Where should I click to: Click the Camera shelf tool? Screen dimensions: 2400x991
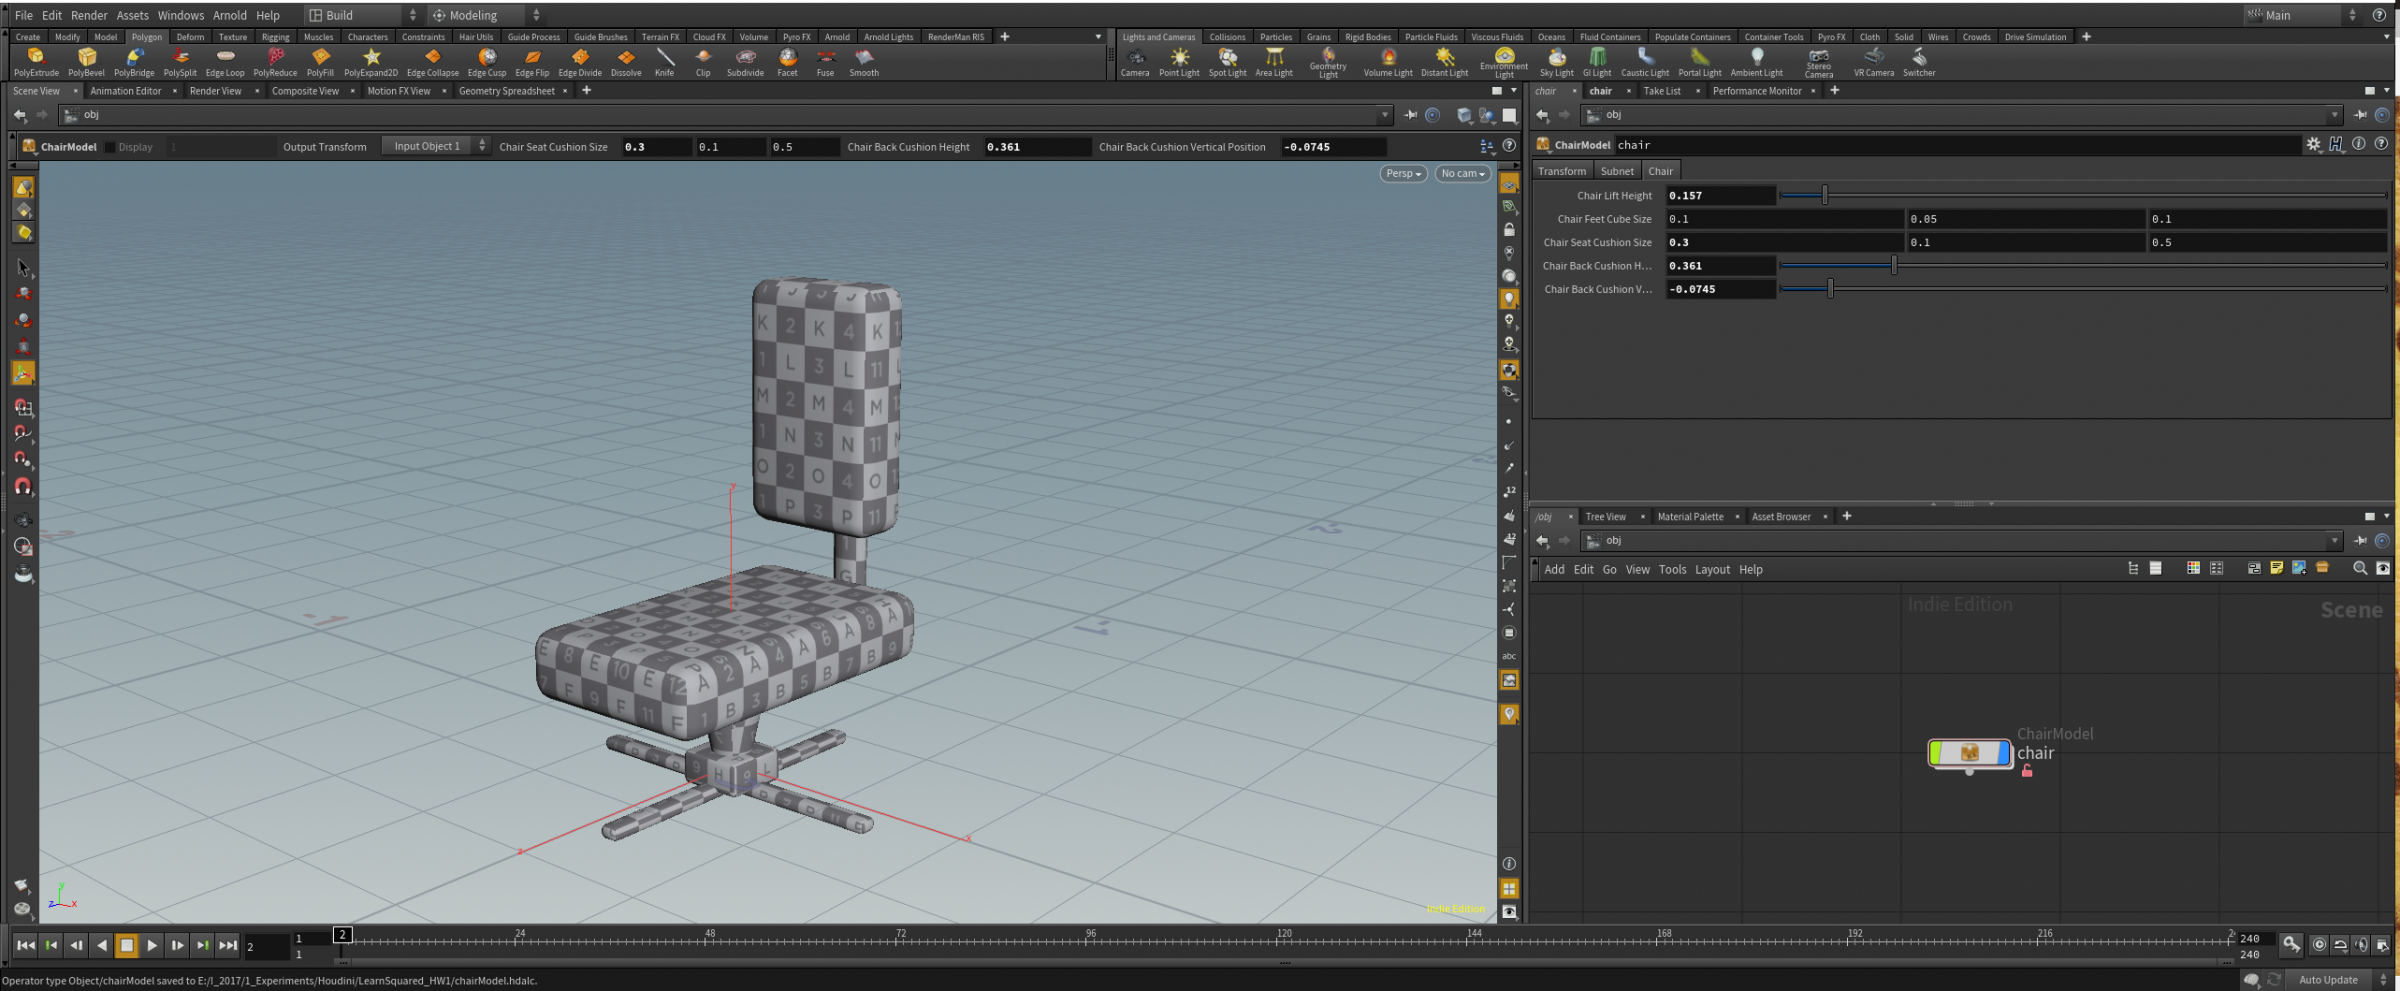click(1135, 62)
